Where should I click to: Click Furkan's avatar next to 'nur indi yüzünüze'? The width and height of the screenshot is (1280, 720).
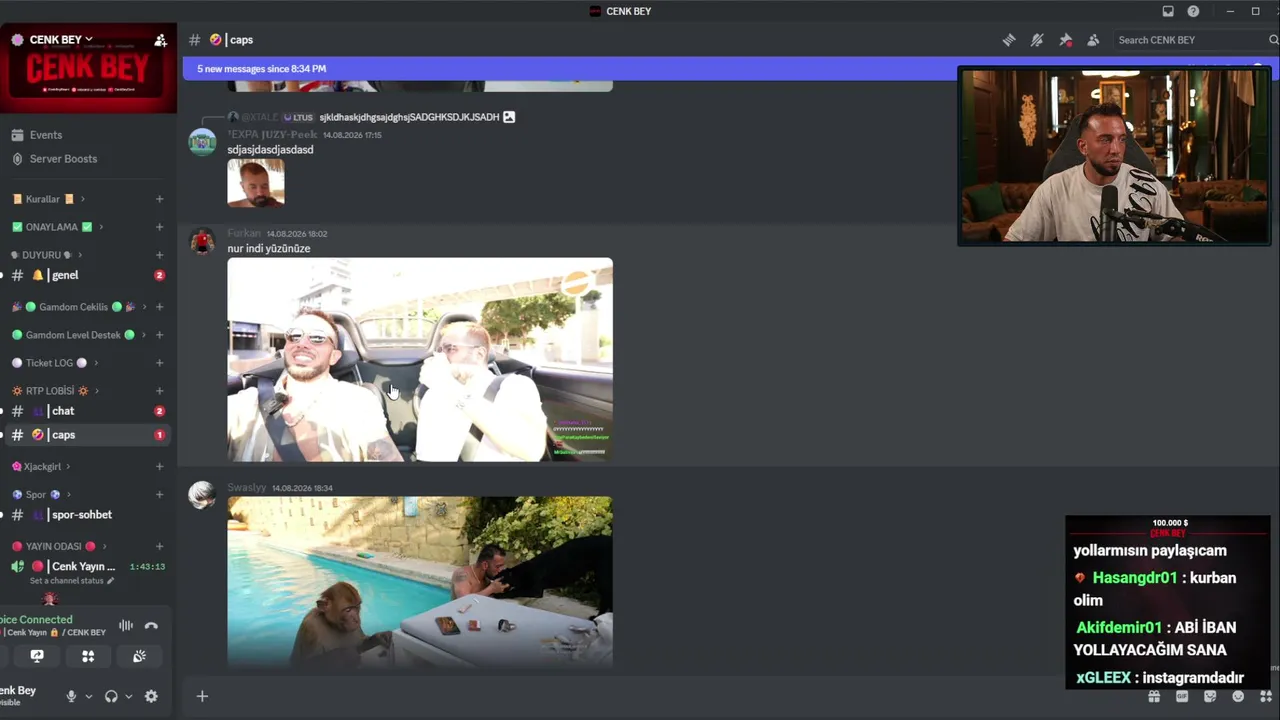(x=202, y=242)
